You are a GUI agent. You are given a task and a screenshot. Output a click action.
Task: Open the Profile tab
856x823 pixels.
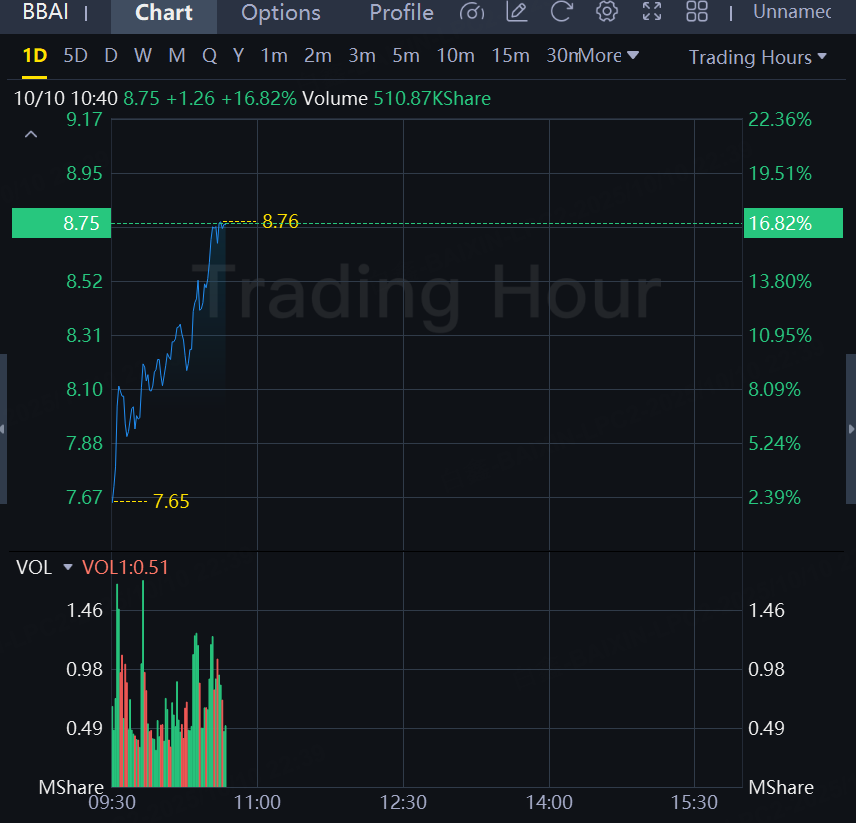coord(401,13)
